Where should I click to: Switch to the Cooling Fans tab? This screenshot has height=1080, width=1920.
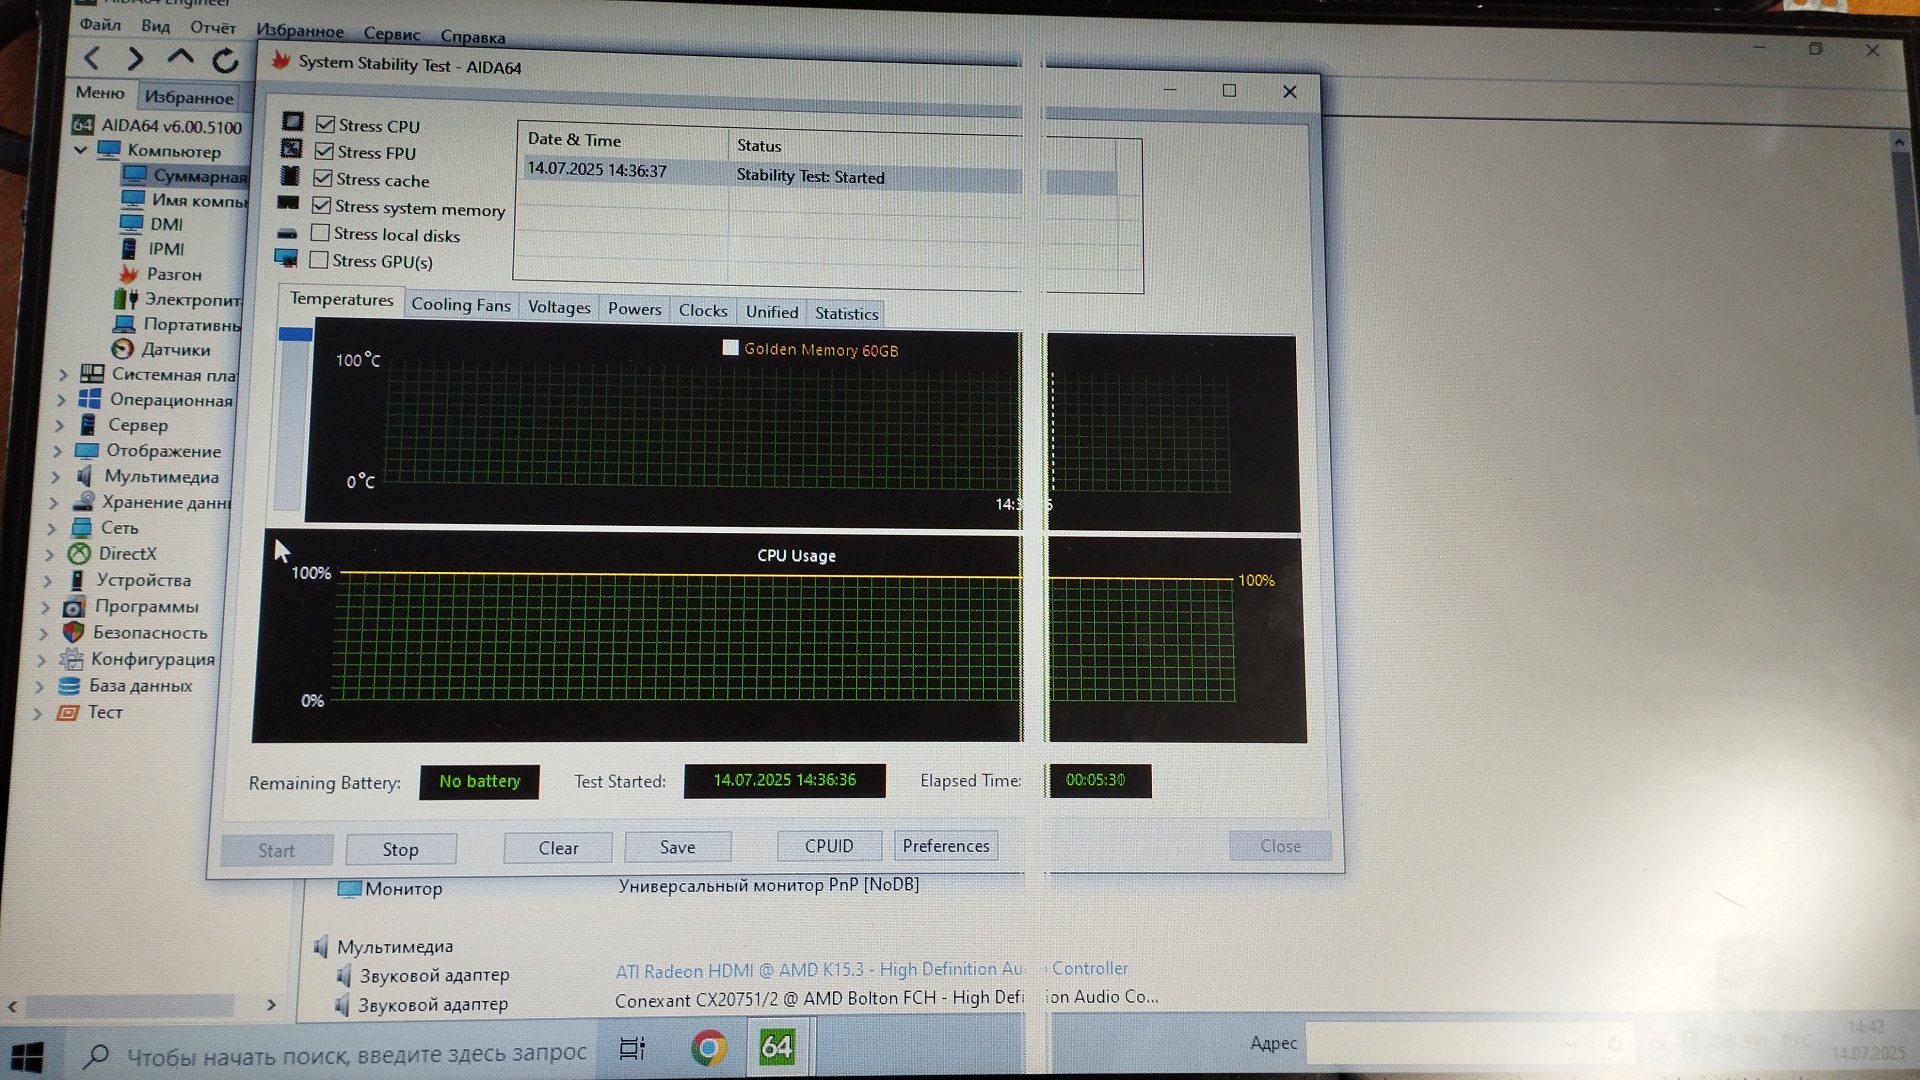pyautogui.click(x=460, y=305)
